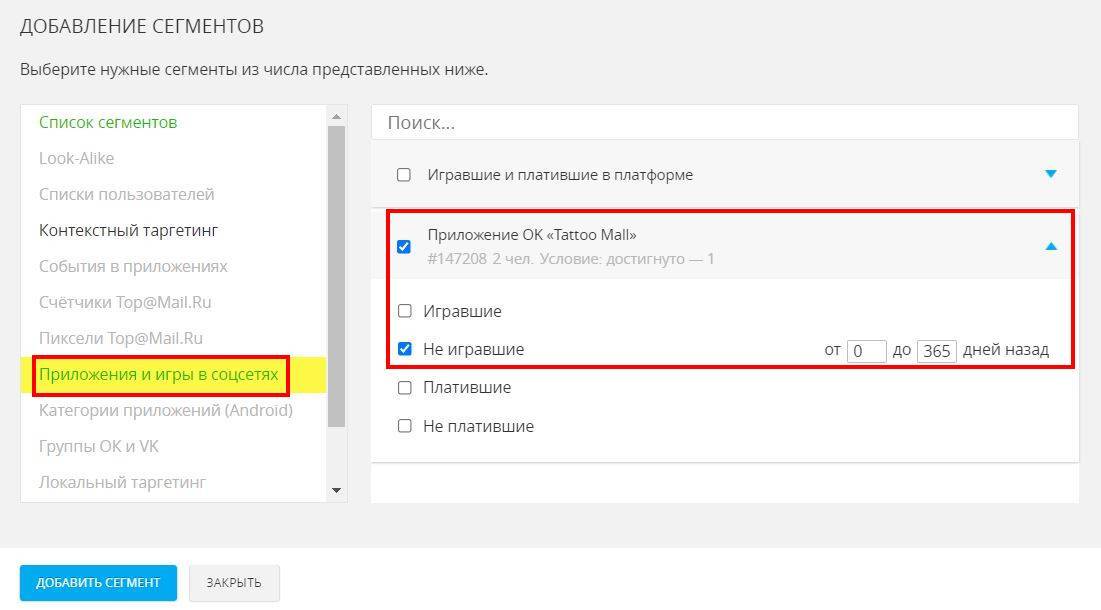Tick the "Не платившие" checkbox
This screenshot has height=610, width=1101.
coord(405,426)
